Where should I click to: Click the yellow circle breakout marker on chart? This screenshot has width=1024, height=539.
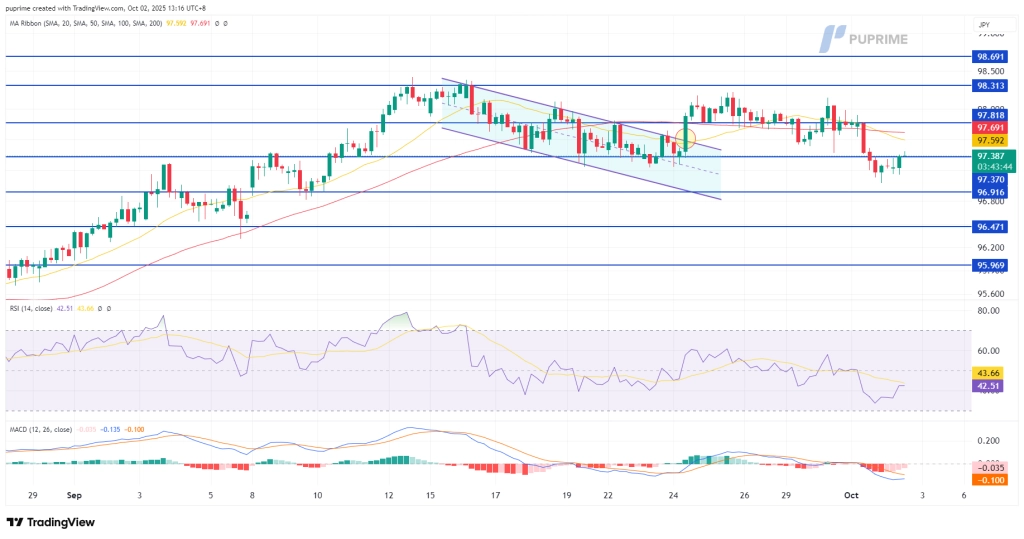(686, 137)
